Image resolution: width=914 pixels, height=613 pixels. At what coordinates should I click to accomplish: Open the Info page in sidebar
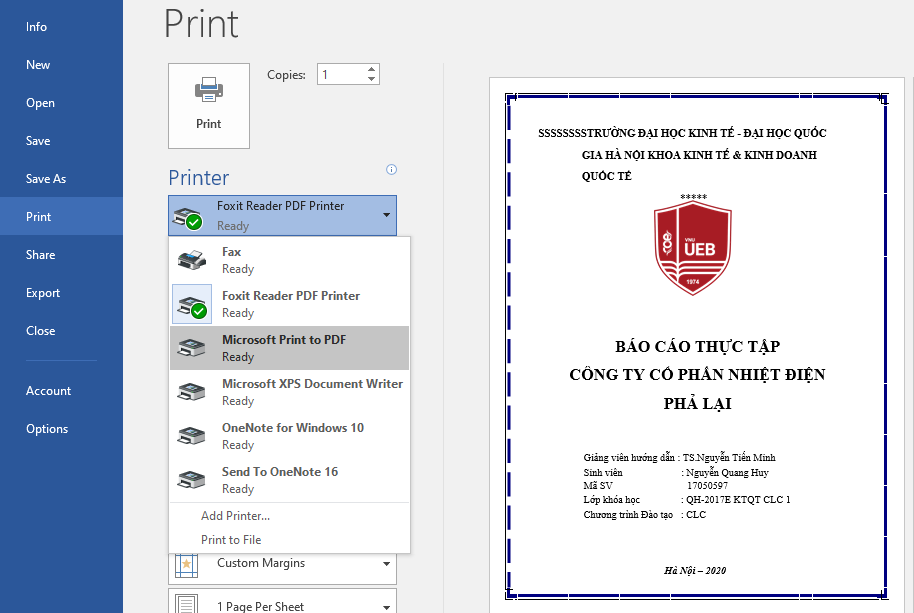click(x=61, y=27)
